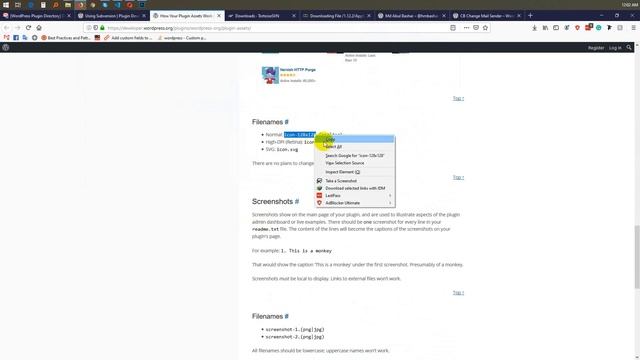Save page to Pocket

[476, 28]
